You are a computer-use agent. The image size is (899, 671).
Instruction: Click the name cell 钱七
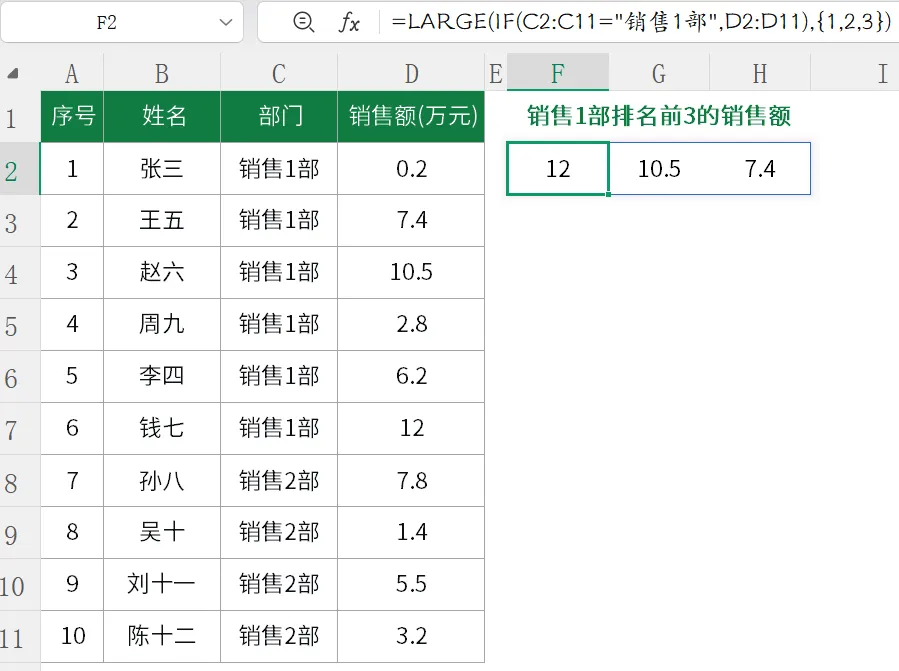pos(162,428)
